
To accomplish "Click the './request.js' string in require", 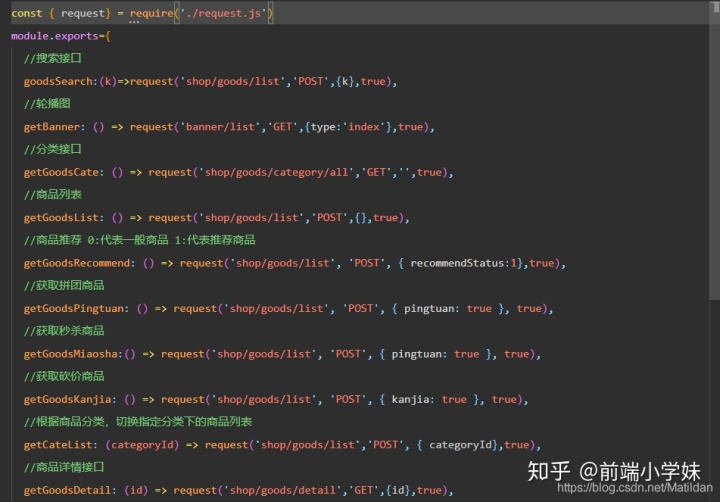I will click(x=224, y=13).
